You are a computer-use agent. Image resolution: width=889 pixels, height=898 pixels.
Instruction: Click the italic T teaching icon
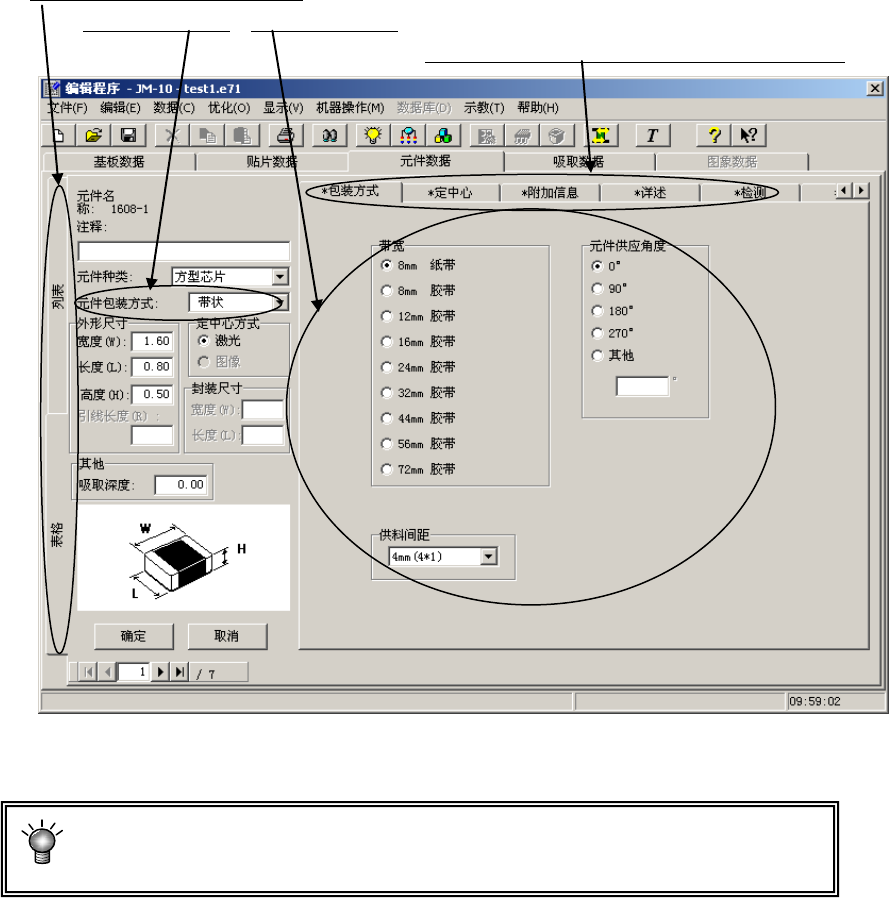coord(652,135)
